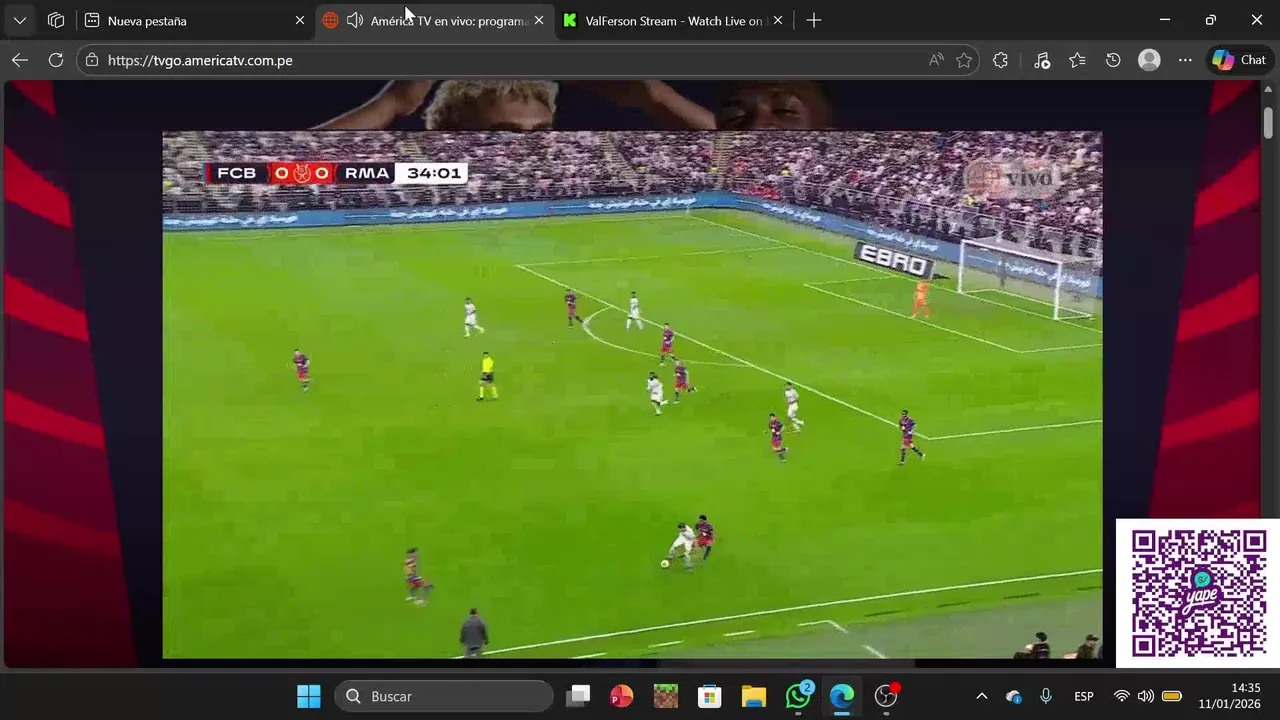The width and height of the screenshot is (1280, 720).
Task: Reload the current page
Action: pos(56,60)
